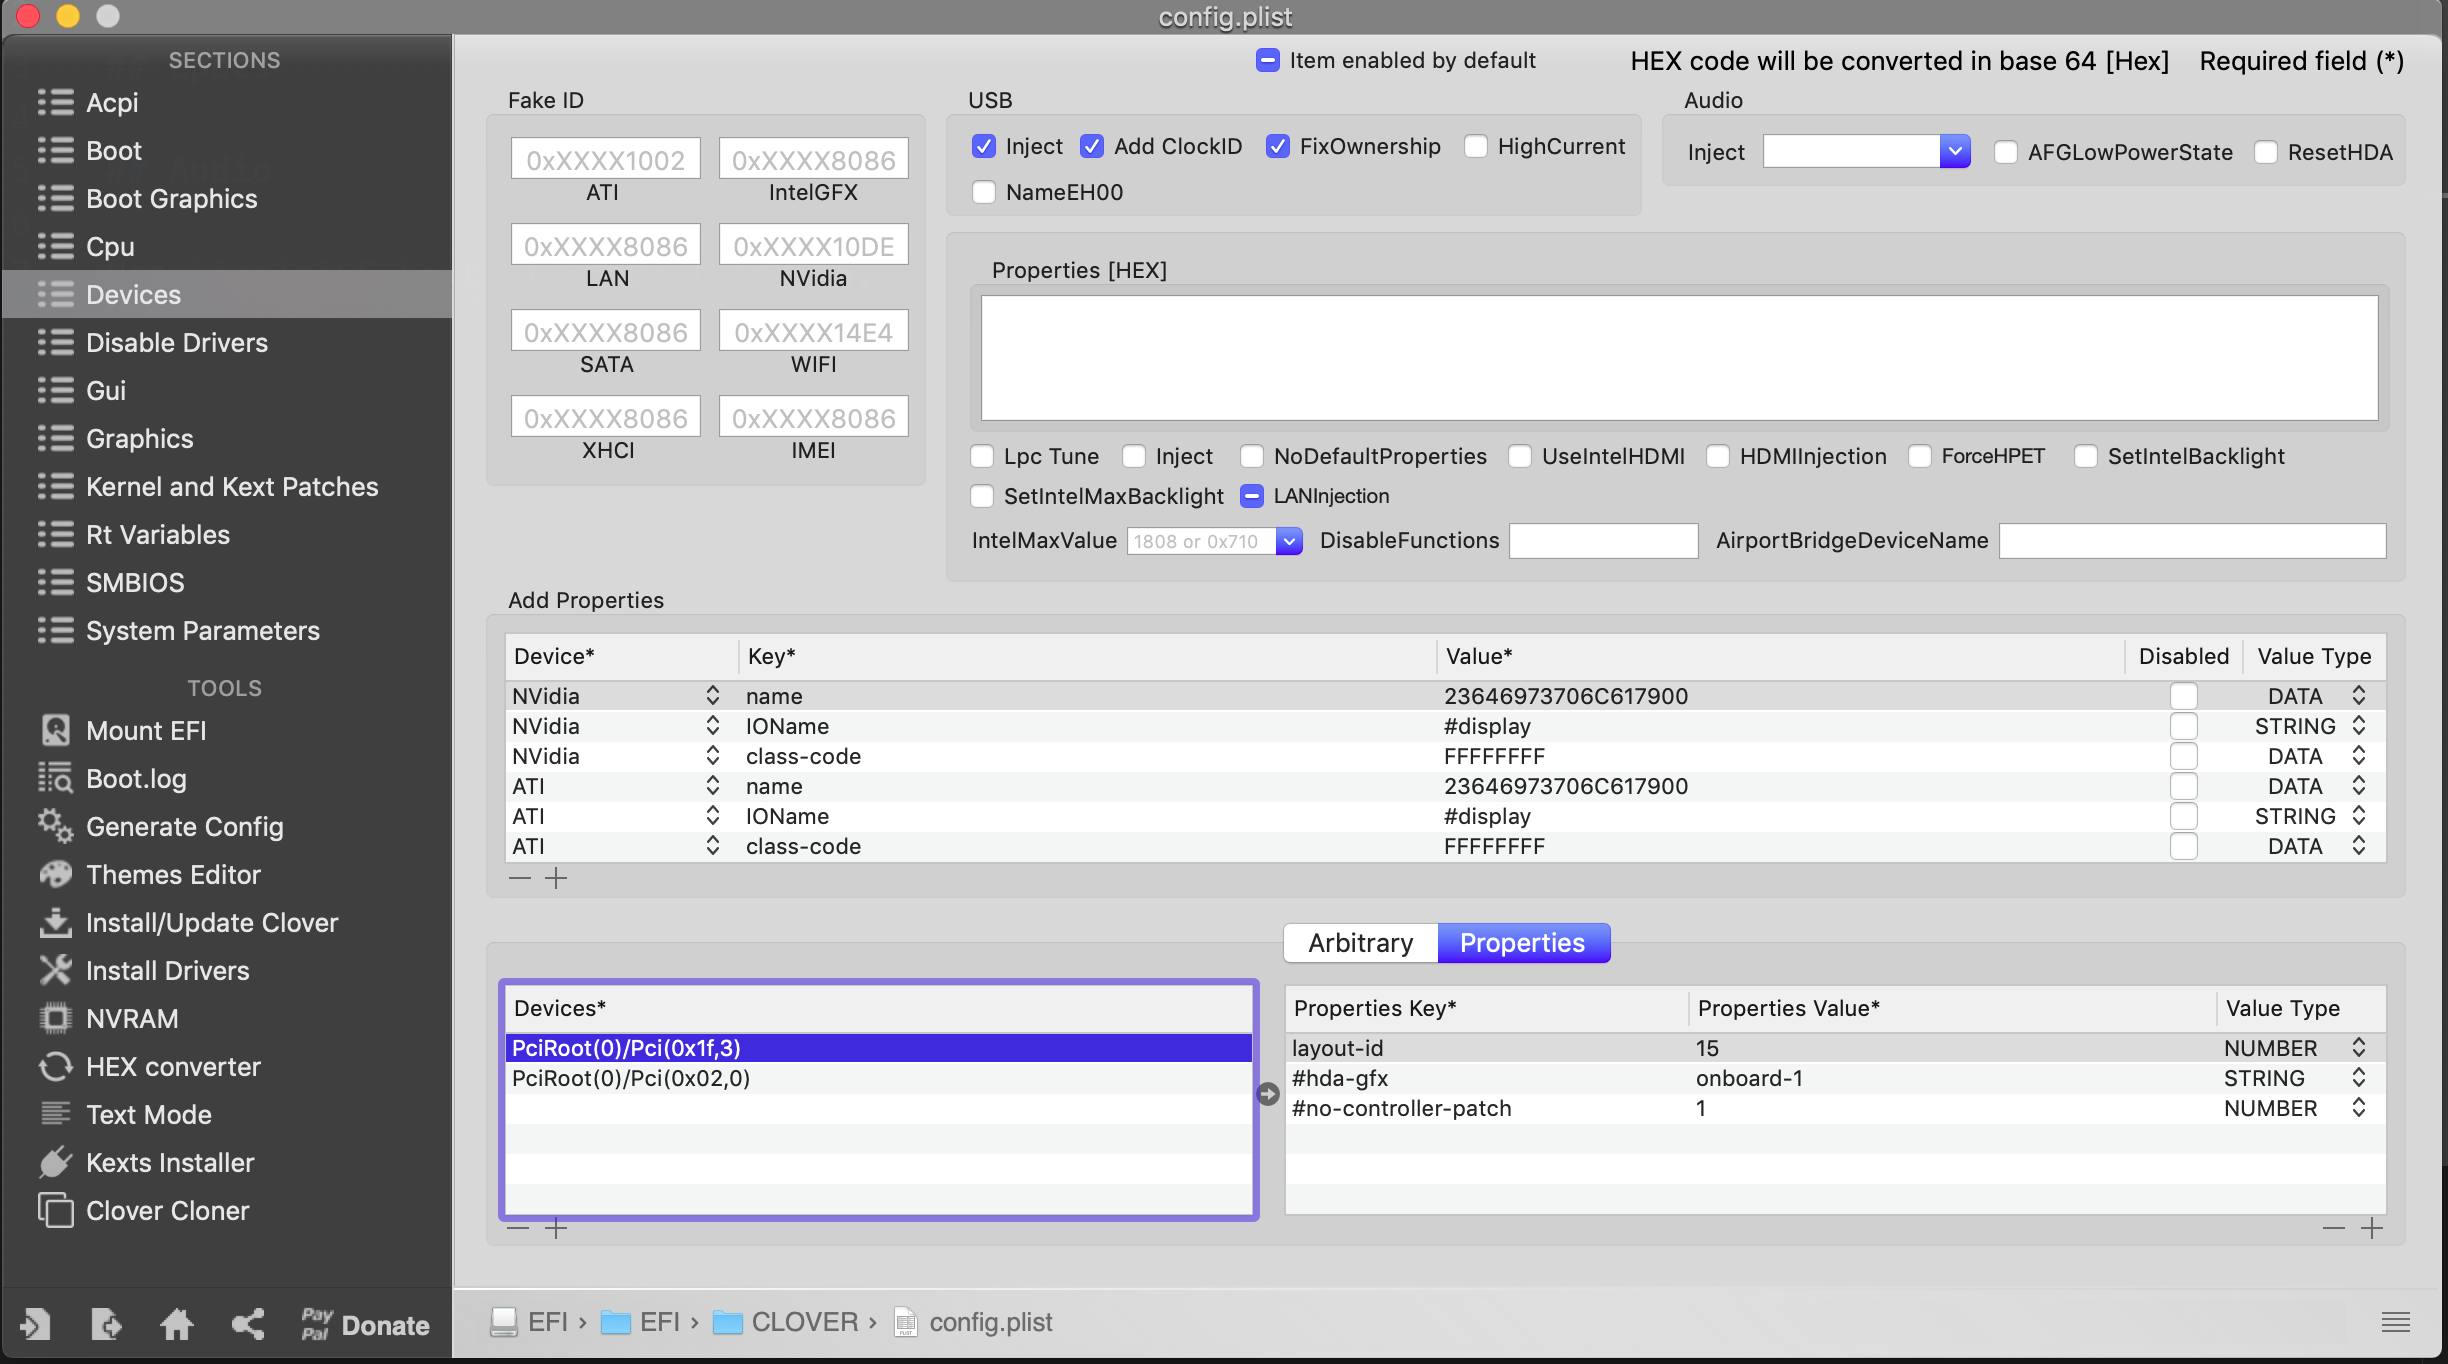The image size is (2448, 1364).
Task: Change value type for #no-controller-patch property
Action: click(2359, 1108)
